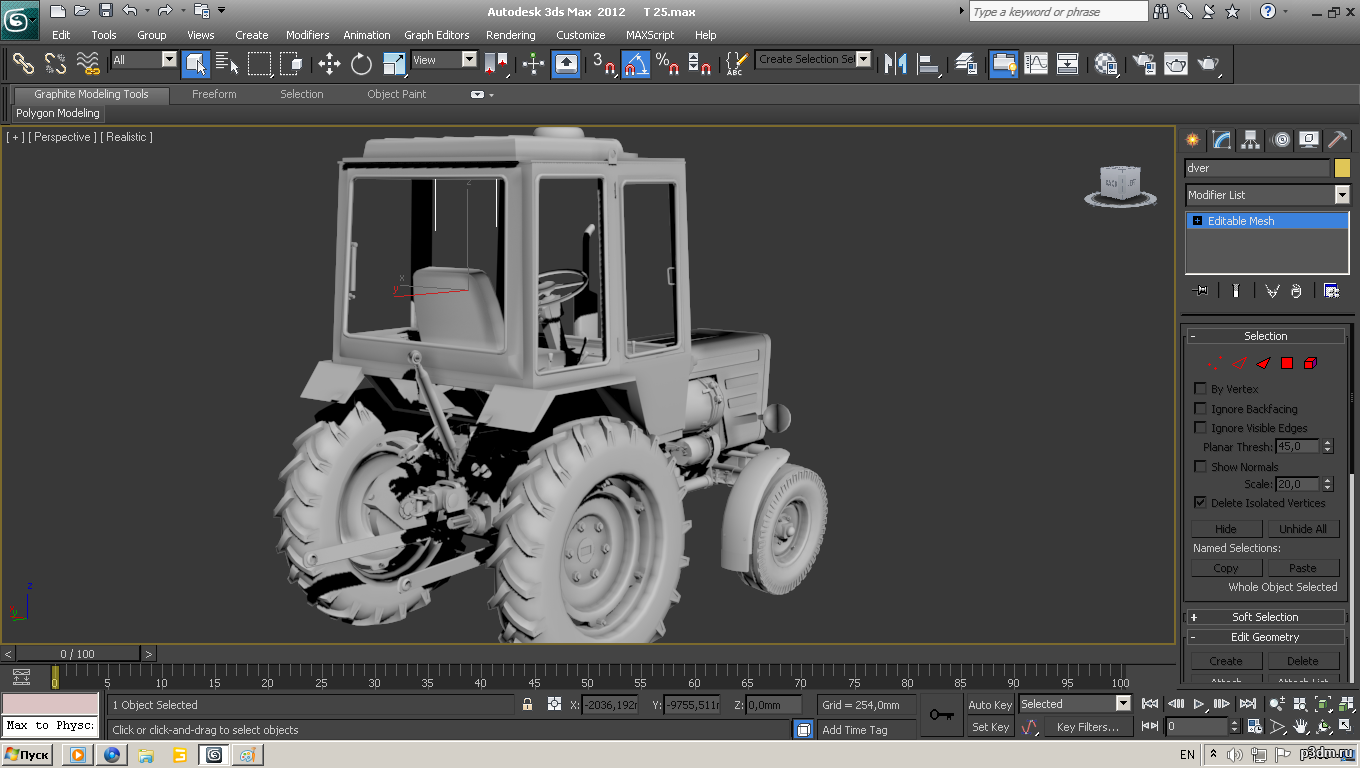Expand the Soft Selection rollout
The width and height of the screenshot is (1360, 768).
tap(1265, 617)
